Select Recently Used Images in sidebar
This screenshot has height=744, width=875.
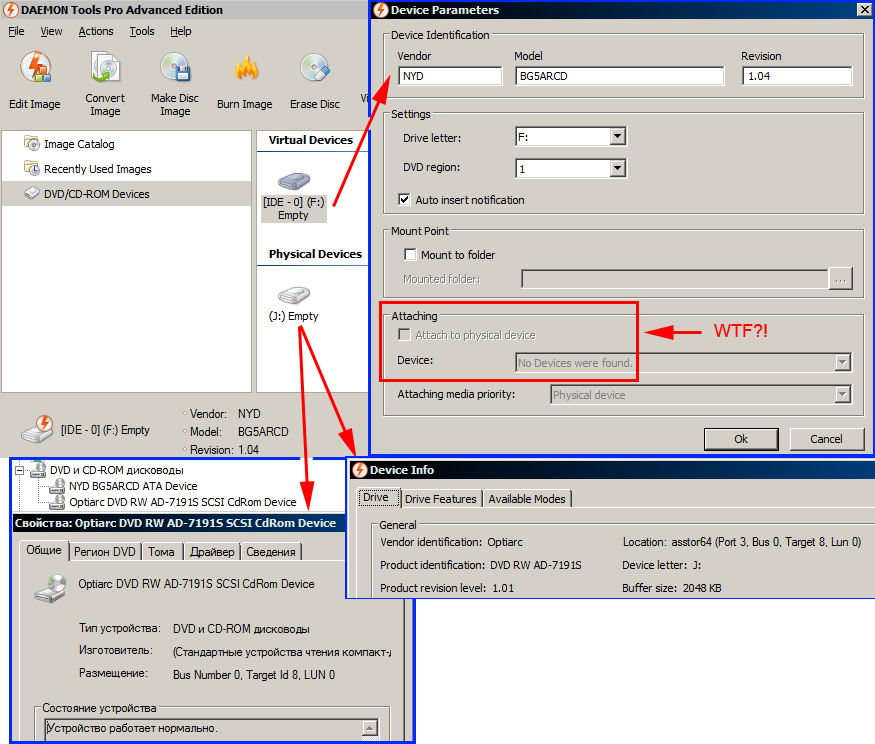pyautogui.click(x=97, y=169)
